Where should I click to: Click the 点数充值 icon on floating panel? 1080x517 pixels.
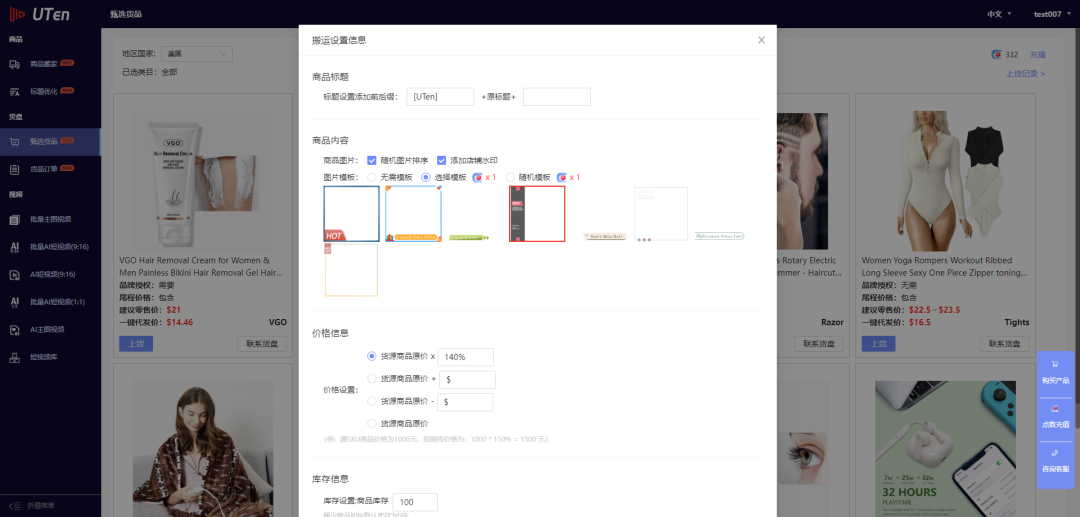[1055, 408]
